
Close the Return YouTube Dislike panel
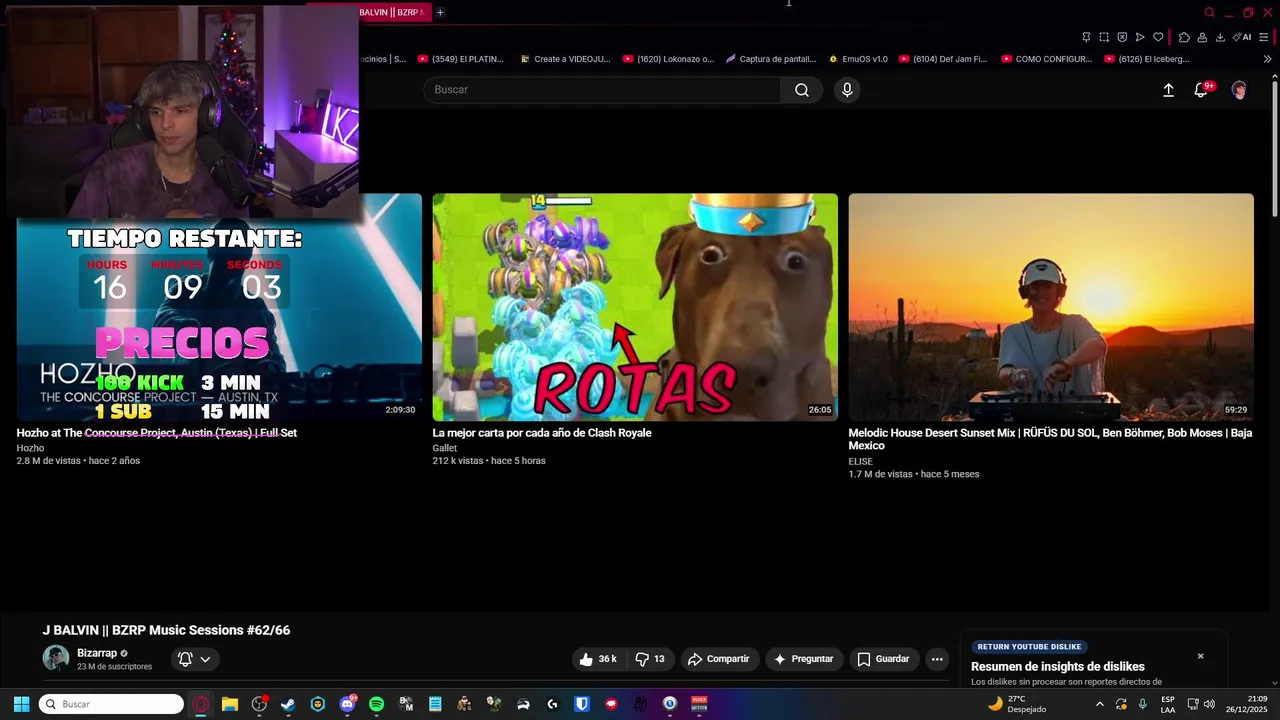coord(1201,656)
